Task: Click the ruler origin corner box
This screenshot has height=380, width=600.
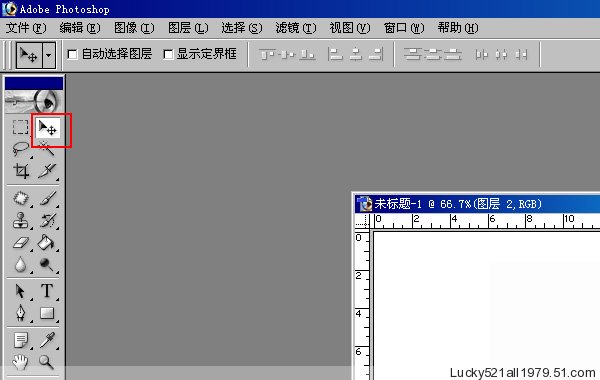Action: pos(363,221)
